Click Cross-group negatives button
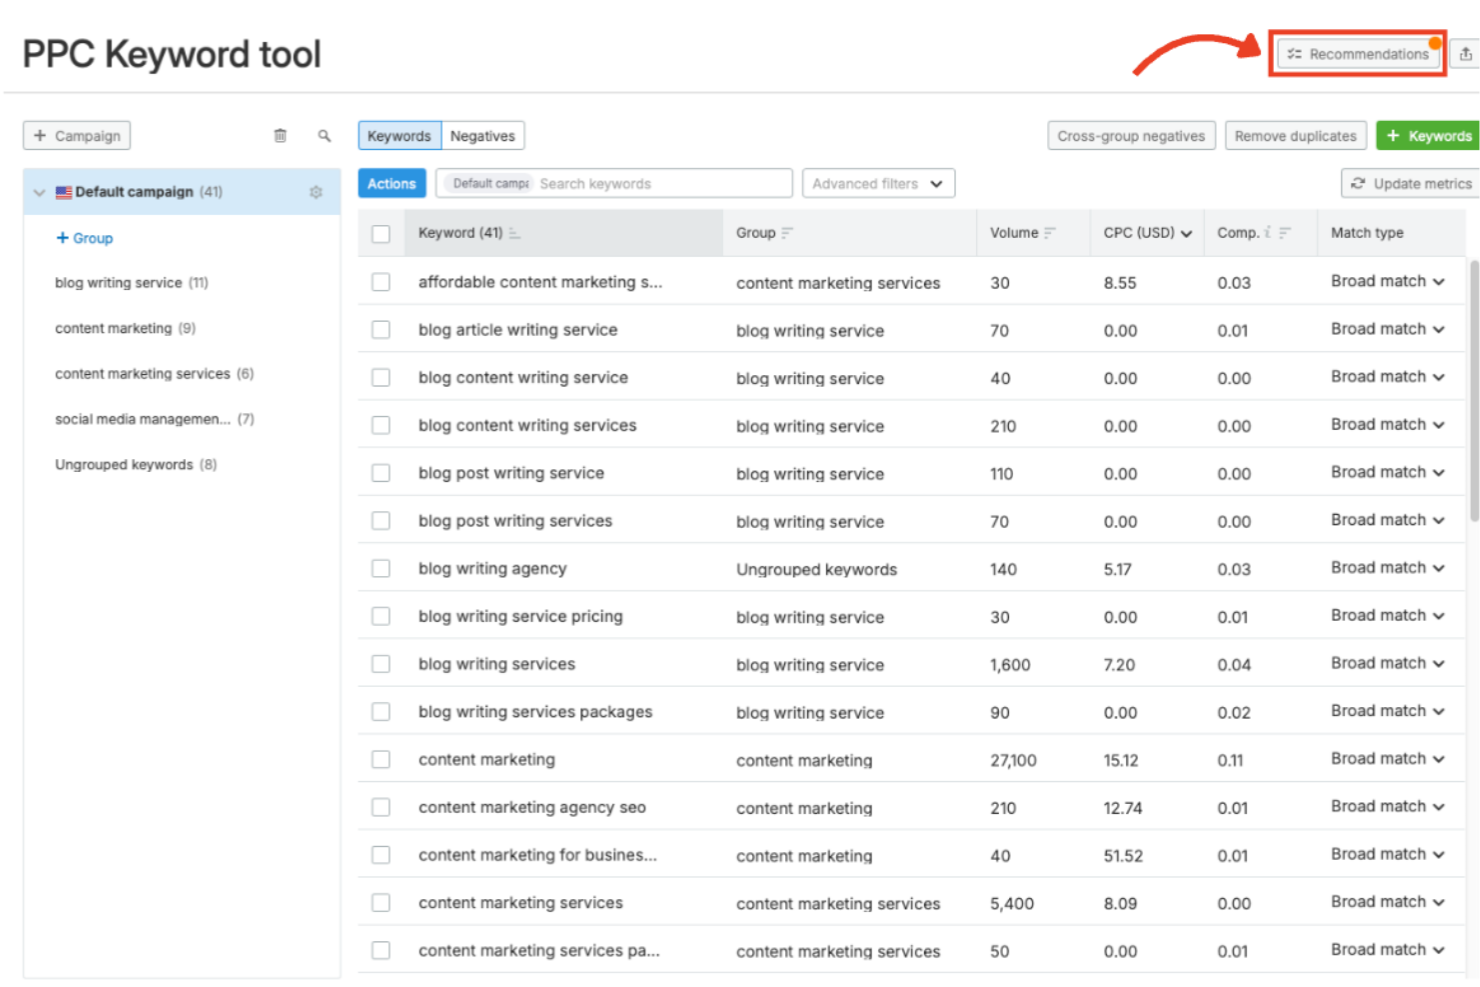1480x987 pixels. pyautogui.click(x=1132, y=136)
